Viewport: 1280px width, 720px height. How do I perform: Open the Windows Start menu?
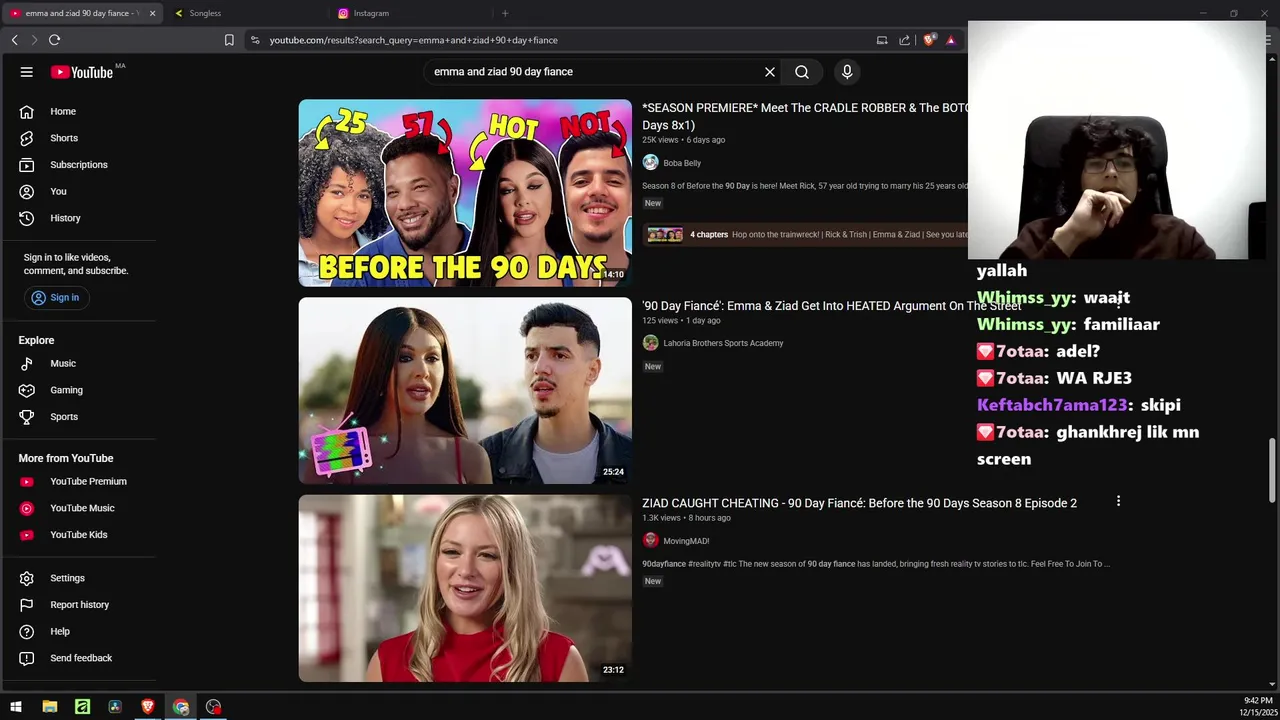click(x=16, y=707)
